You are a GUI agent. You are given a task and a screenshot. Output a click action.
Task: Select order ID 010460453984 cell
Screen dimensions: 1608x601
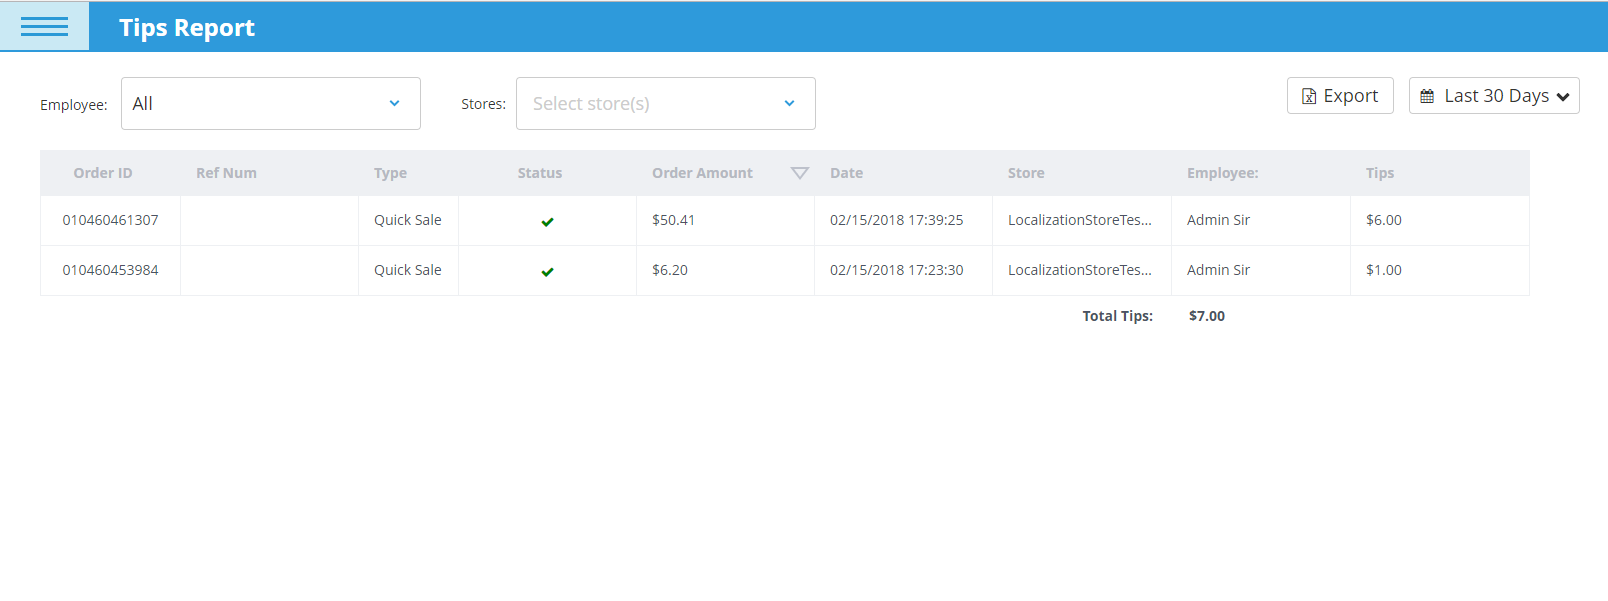pos(110,270)
